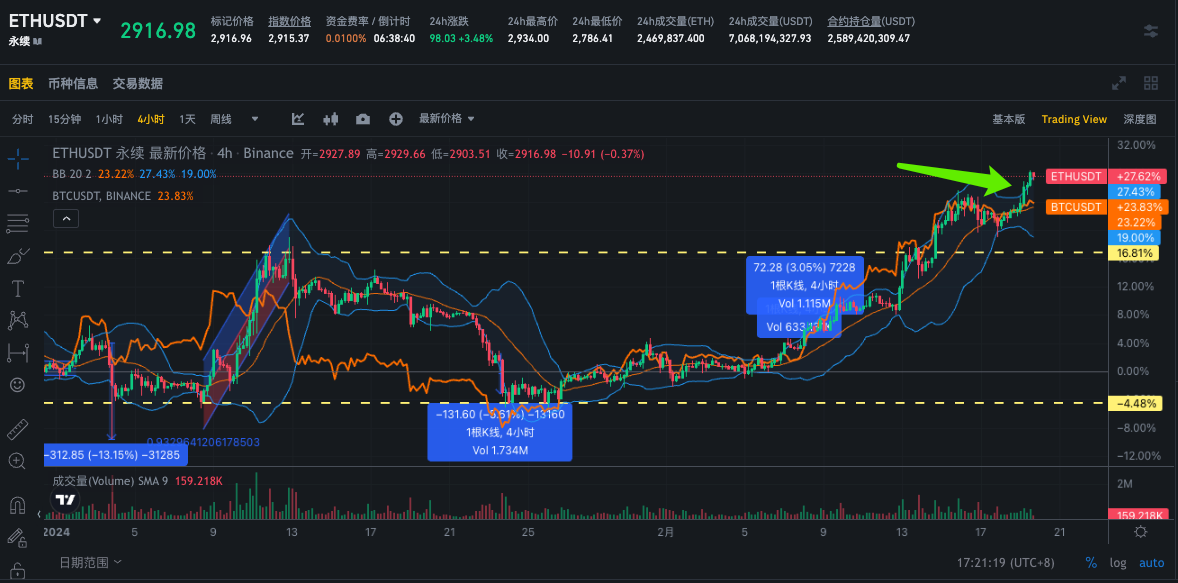
Task: Pick the ruler measure tool
Action: tap(17, 430)
